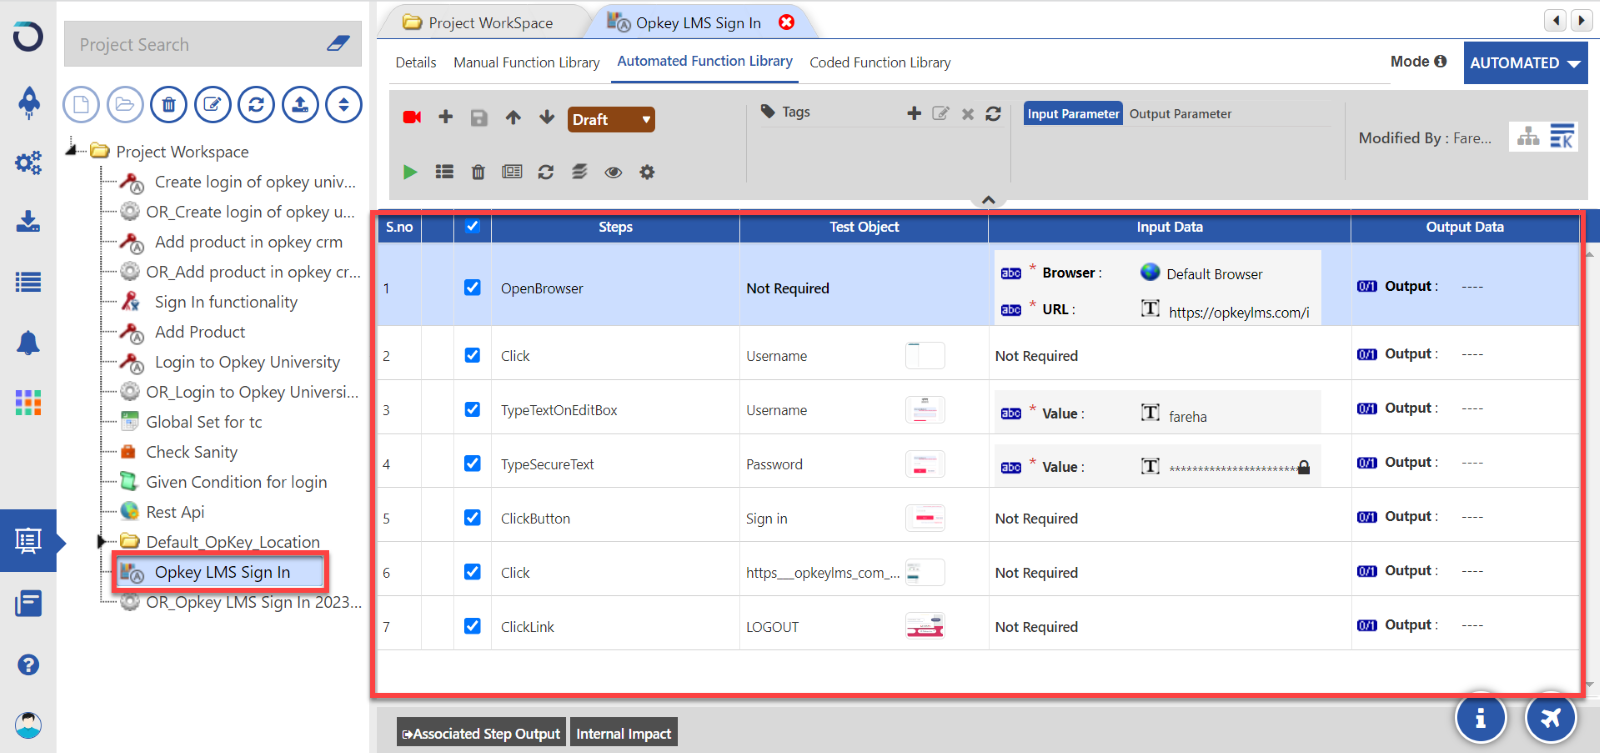Open help question mark in sidebar

point(28,665)
